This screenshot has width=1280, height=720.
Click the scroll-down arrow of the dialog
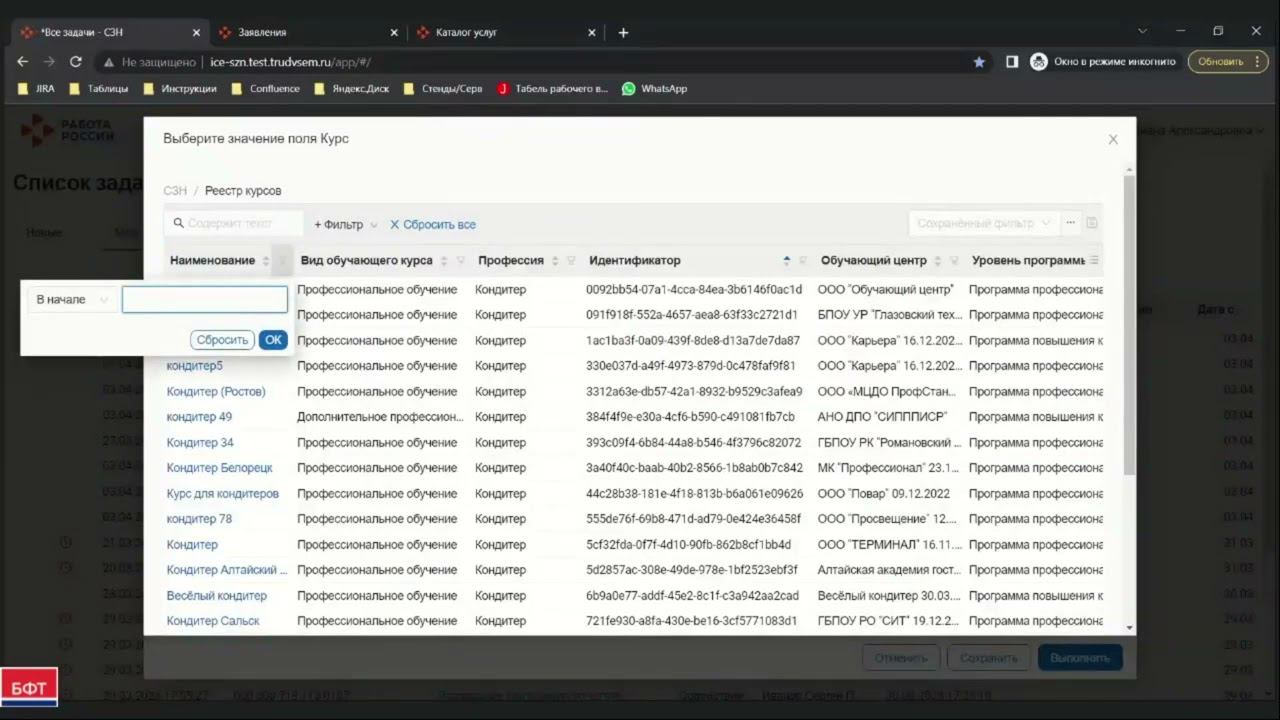click(x=1130, y=628)
